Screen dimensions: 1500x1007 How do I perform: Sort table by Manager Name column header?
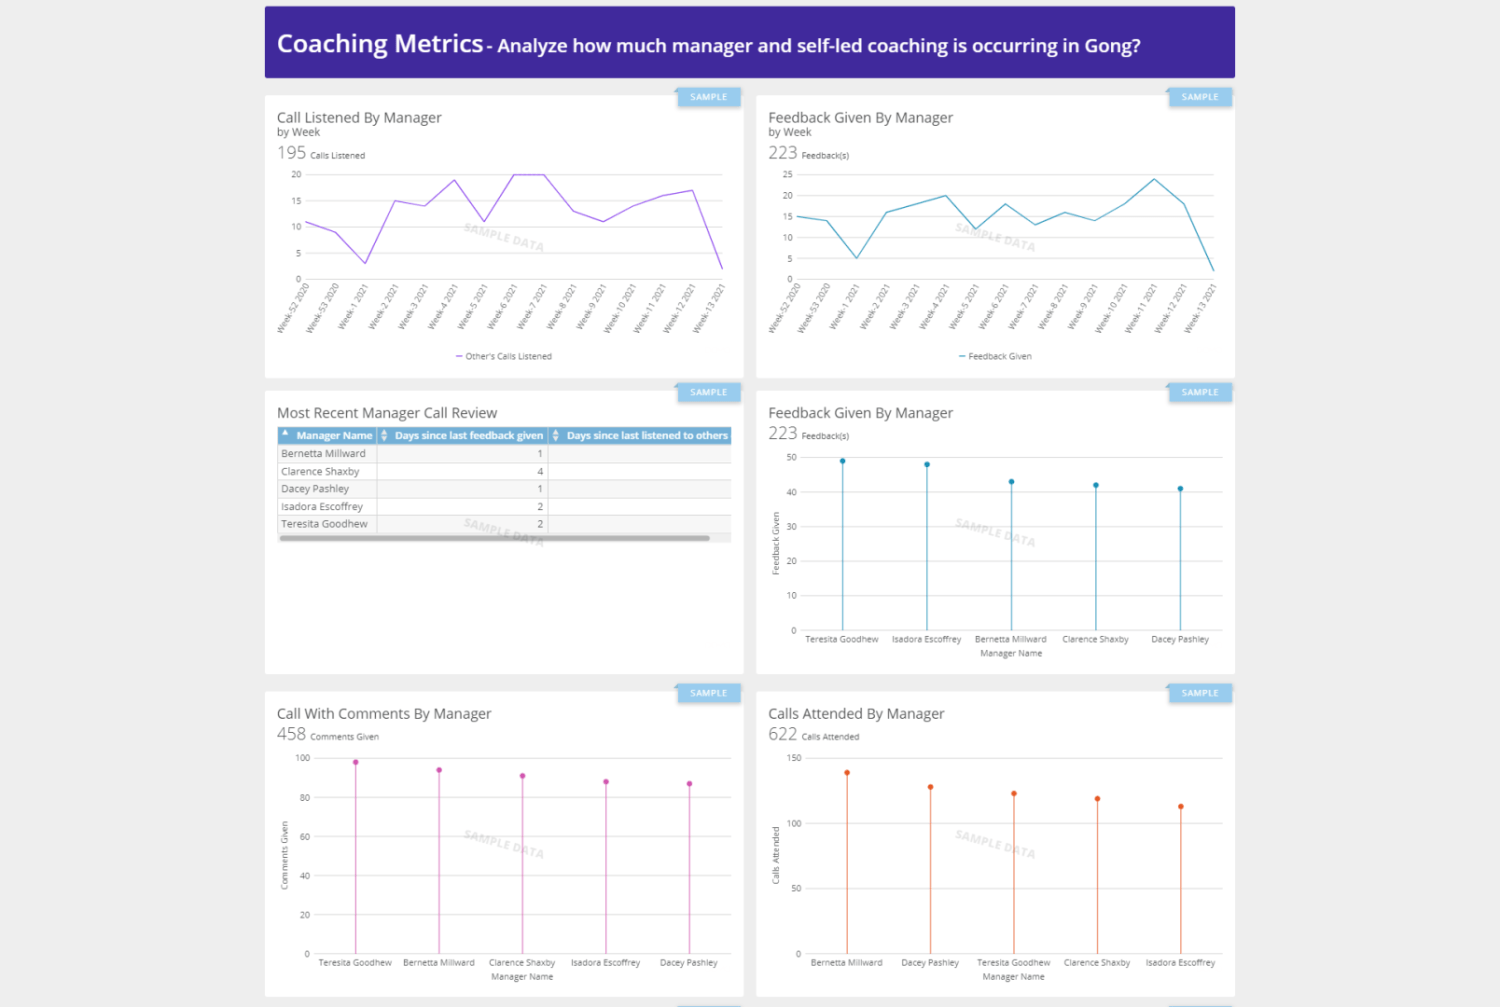click(334, 436)
